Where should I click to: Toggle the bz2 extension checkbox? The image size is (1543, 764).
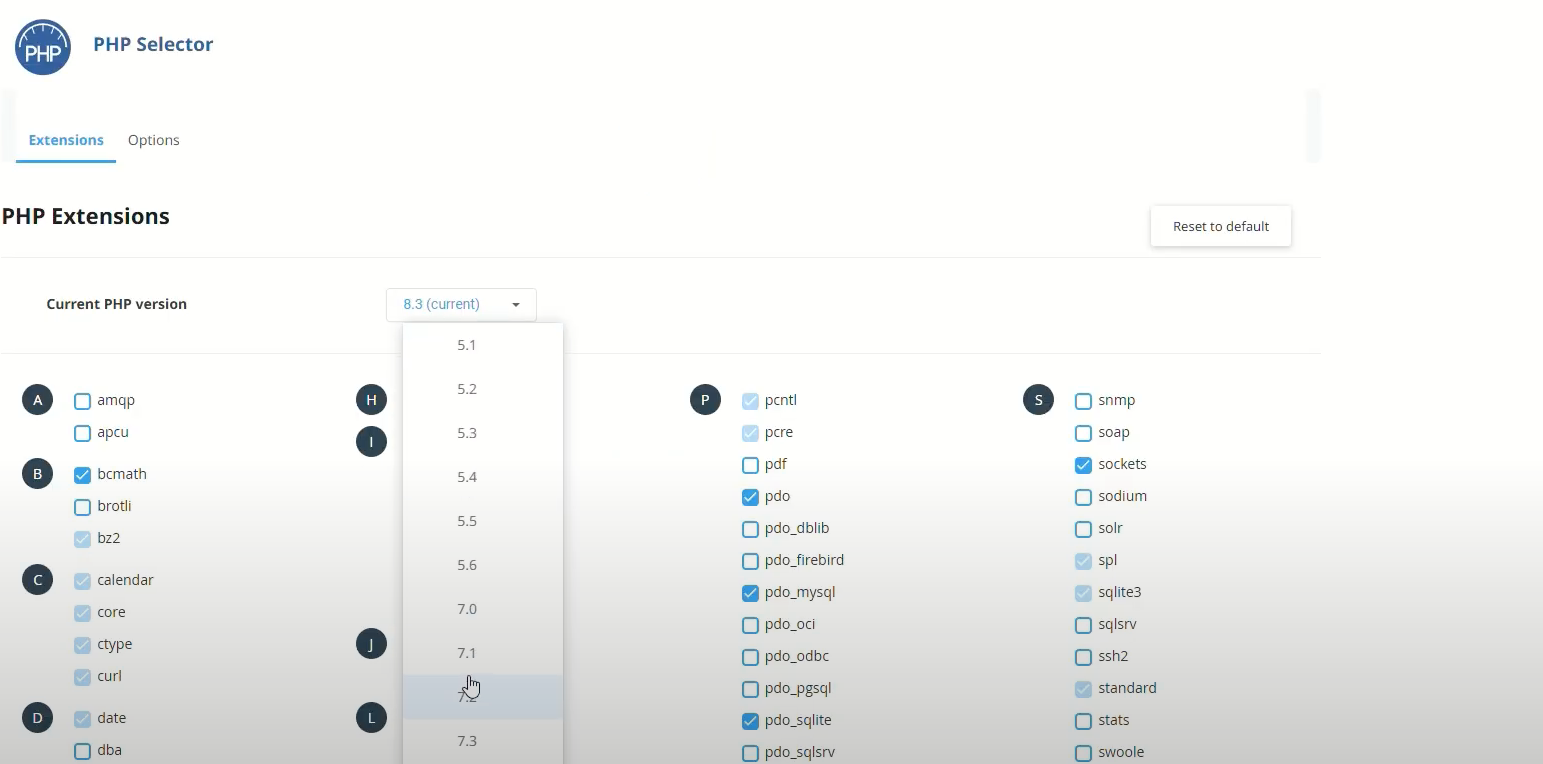[x=83, y=539]
